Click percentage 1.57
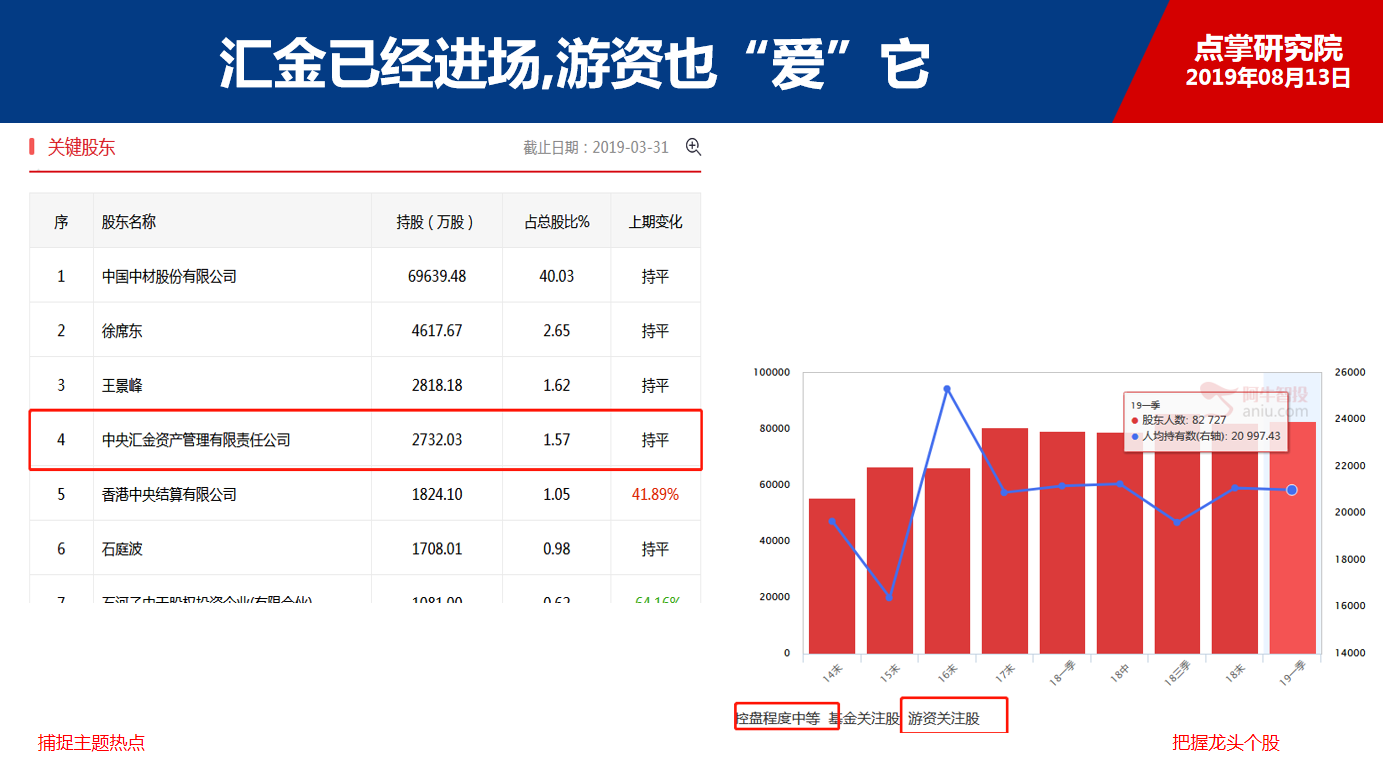The height and width of the screenshot is (764, 1383). [557, 440]
